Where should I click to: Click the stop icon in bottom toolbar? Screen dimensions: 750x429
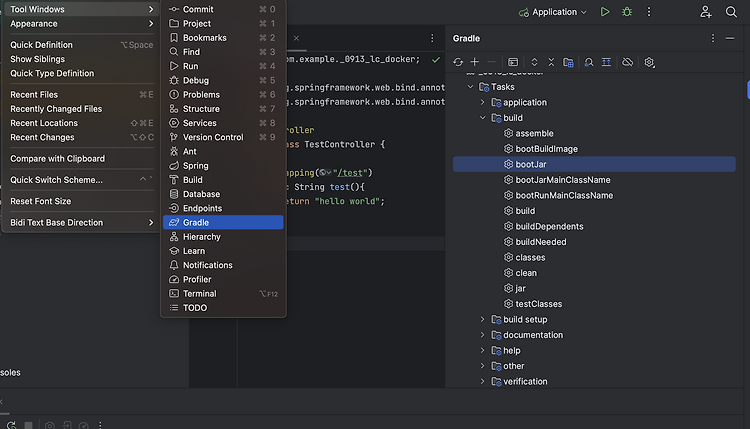point(29,425)
